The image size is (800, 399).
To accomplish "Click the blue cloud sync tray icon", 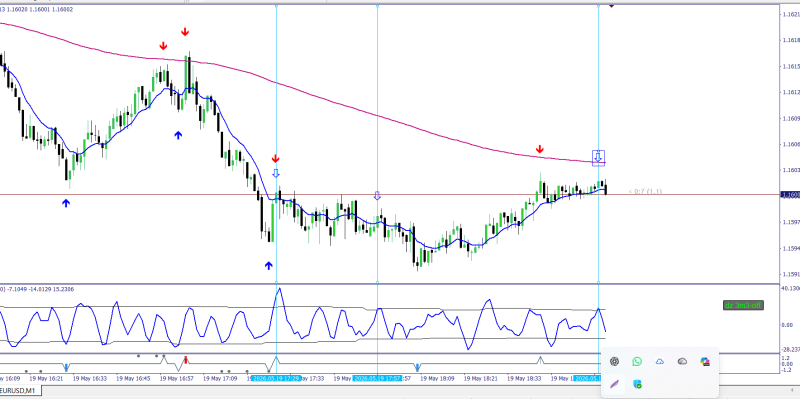I will click(x=660, y=362).
